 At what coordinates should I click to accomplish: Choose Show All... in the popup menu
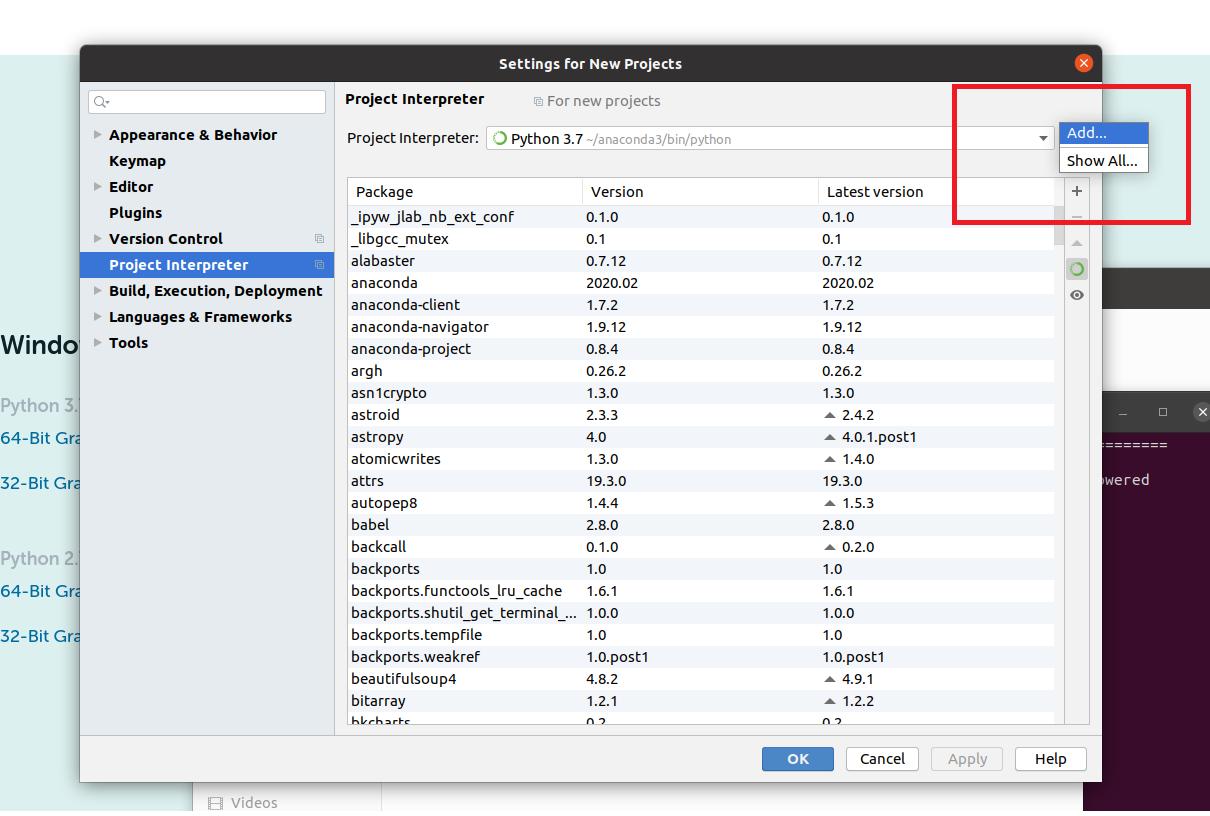coord(1102,161)
